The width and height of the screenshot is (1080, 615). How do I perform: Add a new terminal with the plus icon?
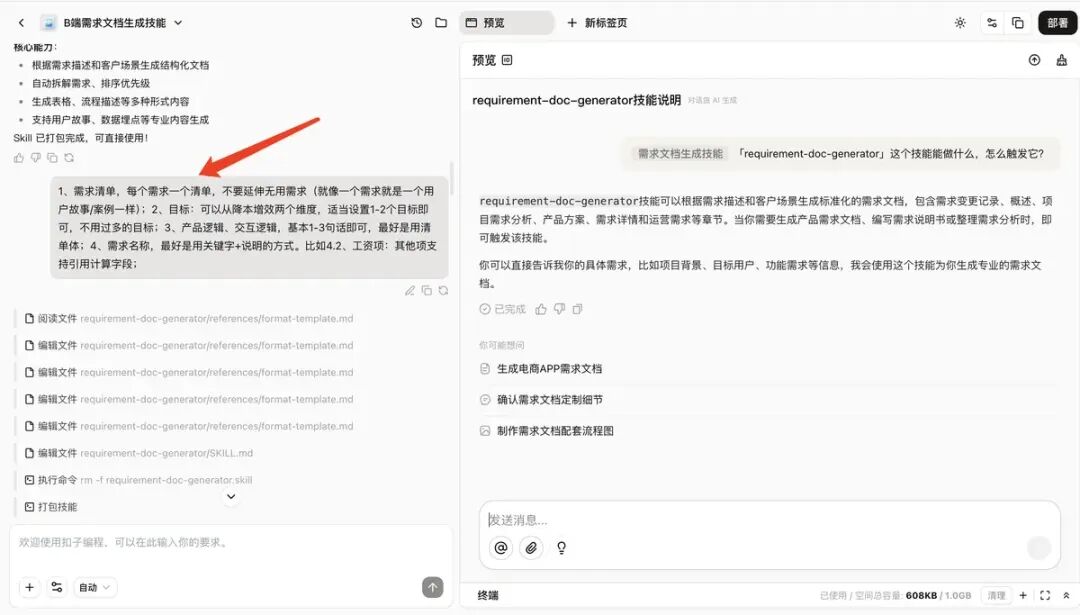(x=1023, y=596)
